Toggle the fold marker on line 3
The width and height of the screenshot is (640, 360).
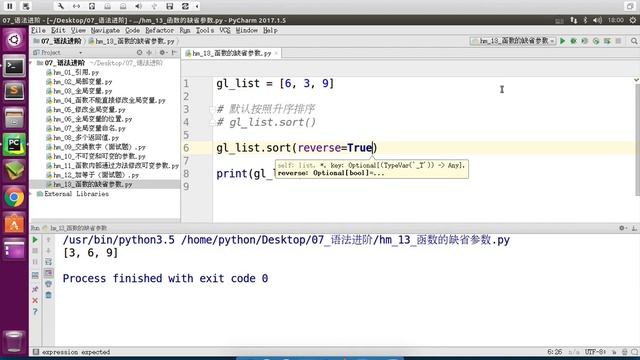pos(212,109)
